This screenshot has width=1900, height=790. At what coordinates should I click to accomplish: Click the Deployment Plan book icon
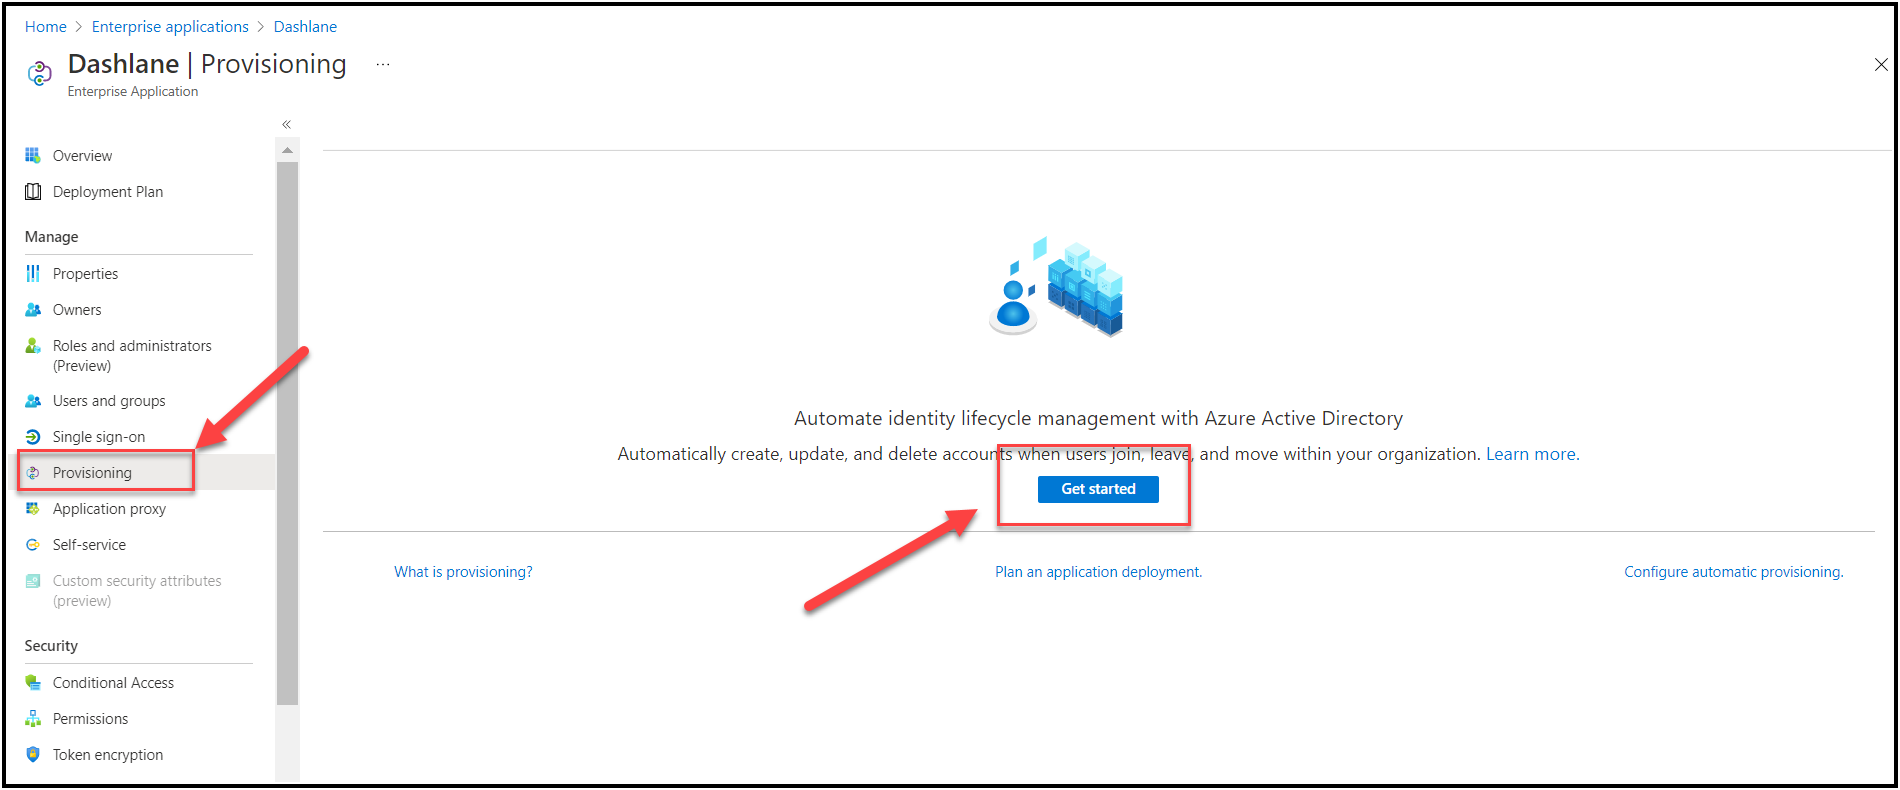pos(33,192)
